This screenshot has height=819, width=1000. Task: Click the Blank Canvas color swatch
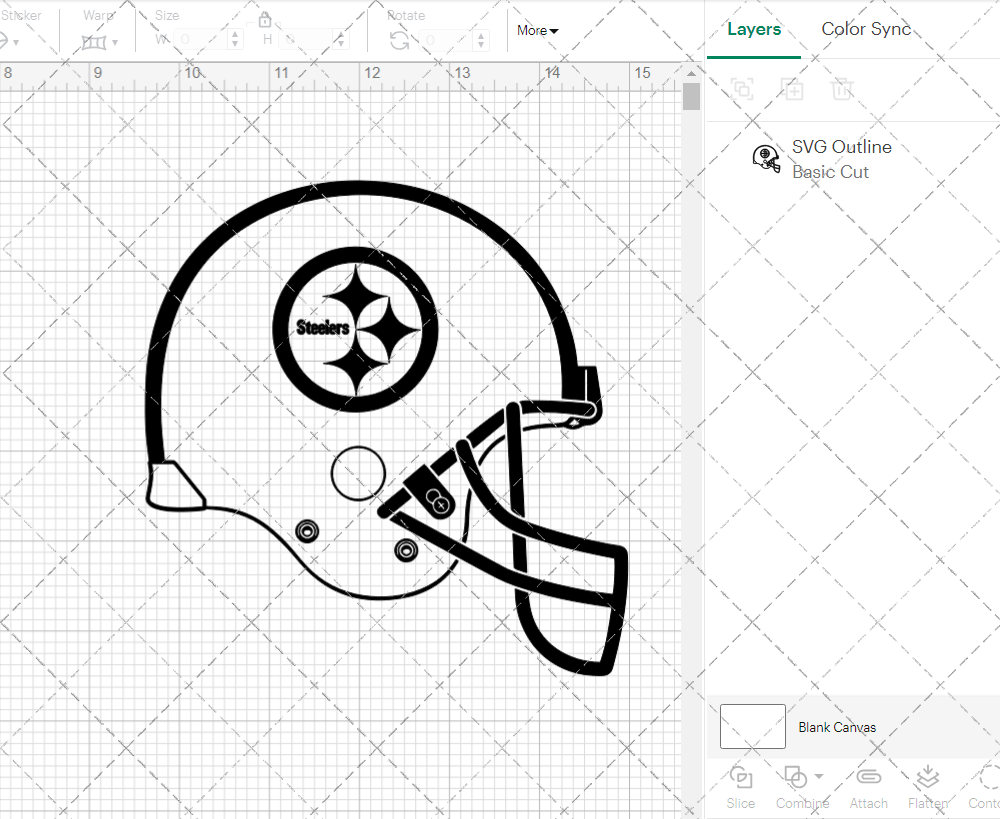pos(752,727)
